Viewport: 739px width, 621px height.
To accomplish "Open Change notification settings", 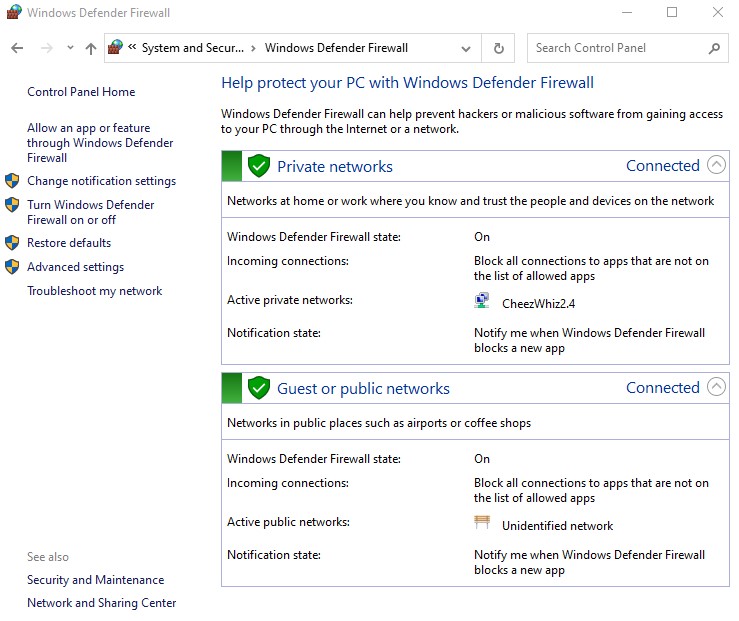I will 101,181.
